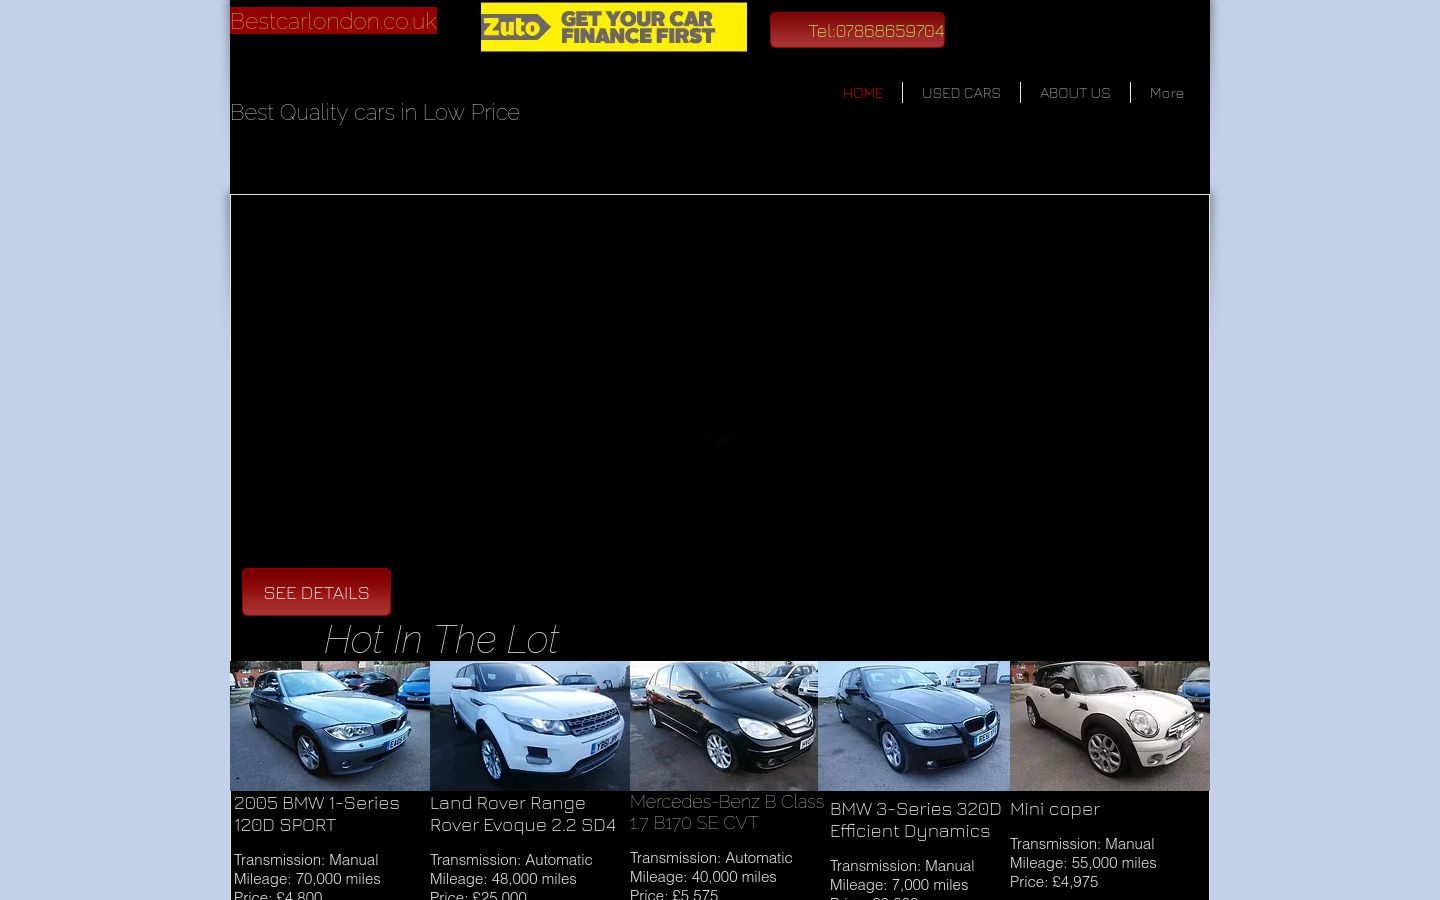1440x900 pixels.
Task: Click the Mini's Transmission: Manual text
Action: click(x=1082, y=844)
